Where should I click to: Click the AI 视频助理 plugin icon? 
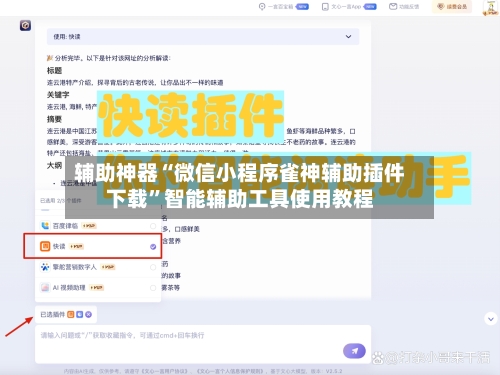coord(45,287)
